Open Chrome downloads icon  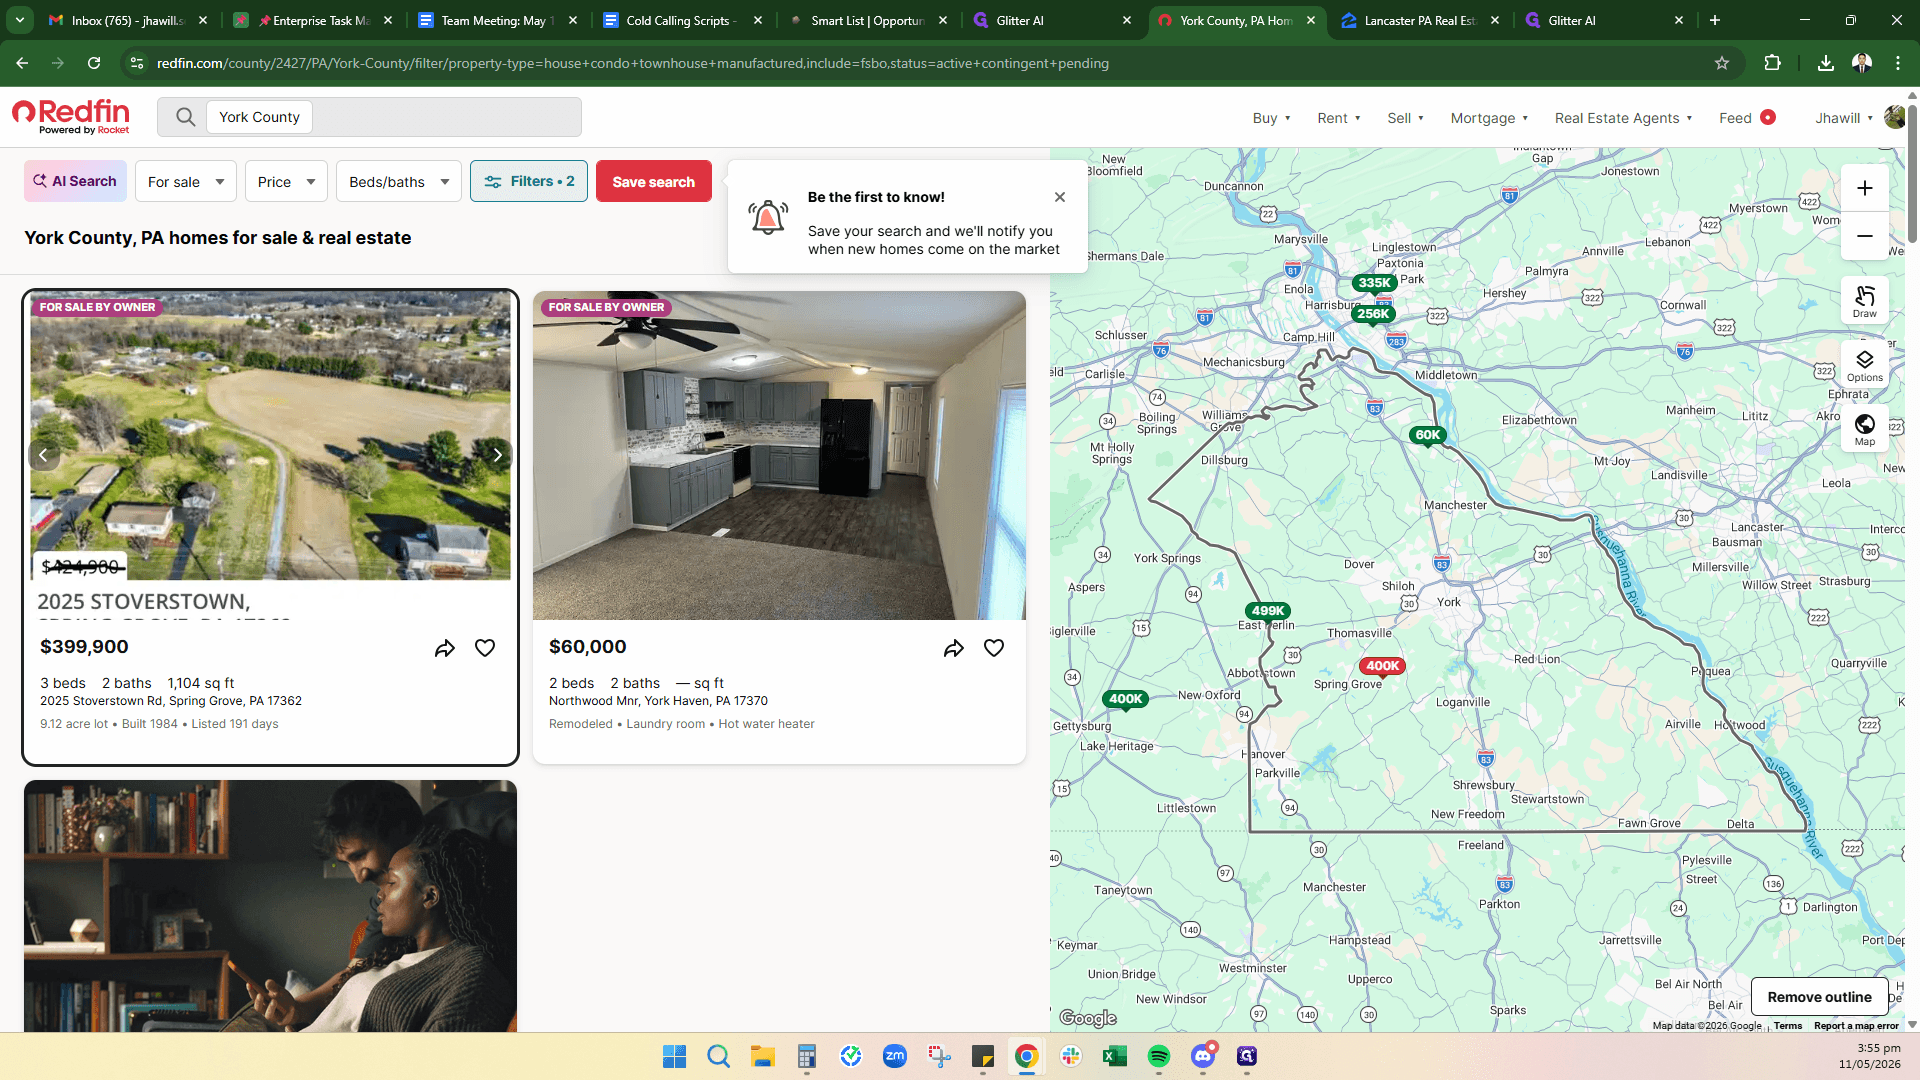tap(1826, 63)
